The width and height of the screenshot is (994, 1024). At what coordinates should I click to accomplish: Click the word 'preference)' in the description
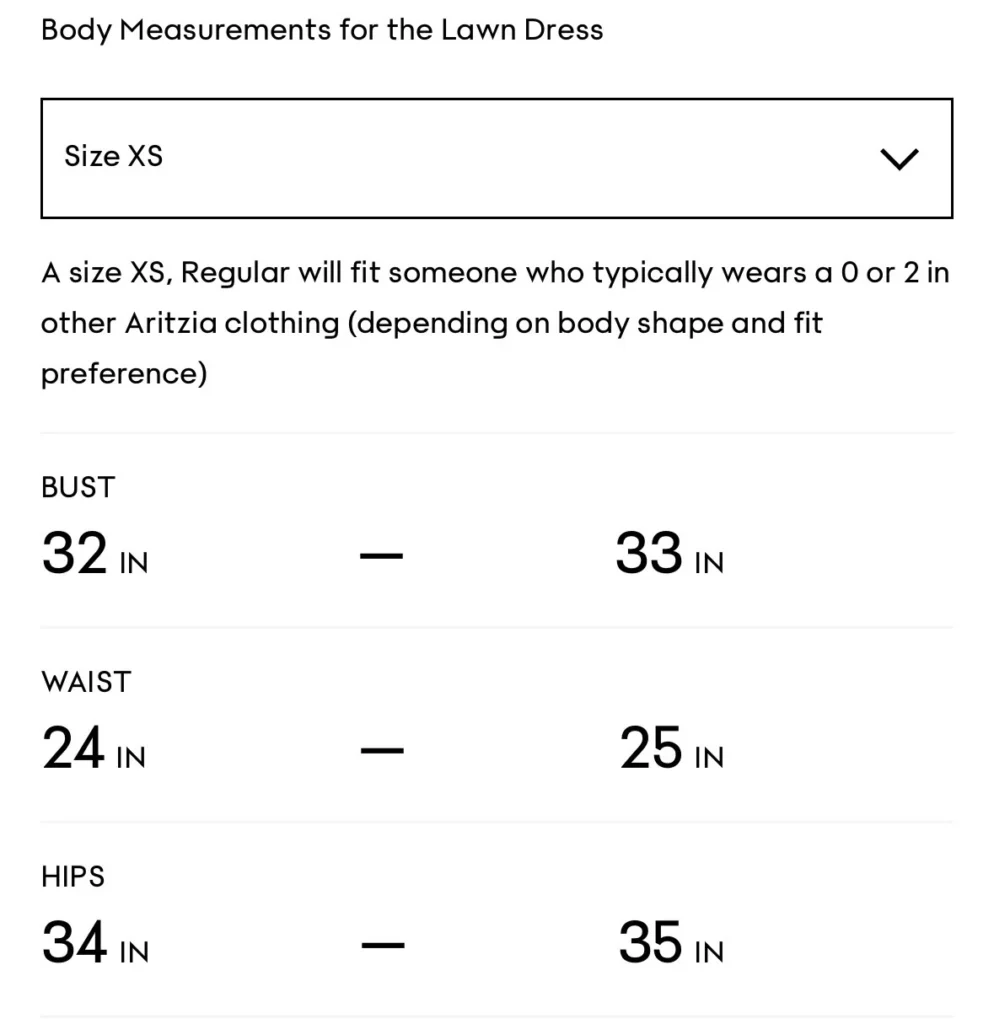pos(124,374)
